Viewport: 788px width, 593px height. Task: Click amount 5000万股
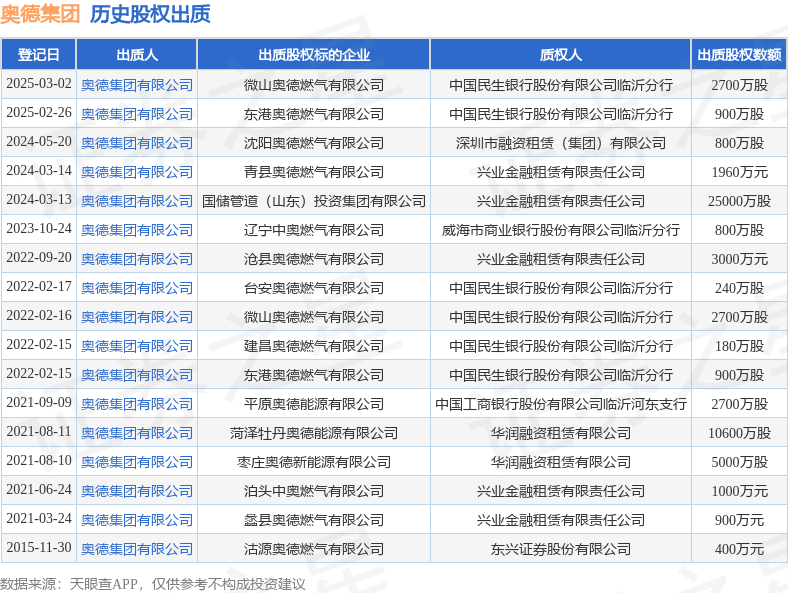[x=739, y=462]
